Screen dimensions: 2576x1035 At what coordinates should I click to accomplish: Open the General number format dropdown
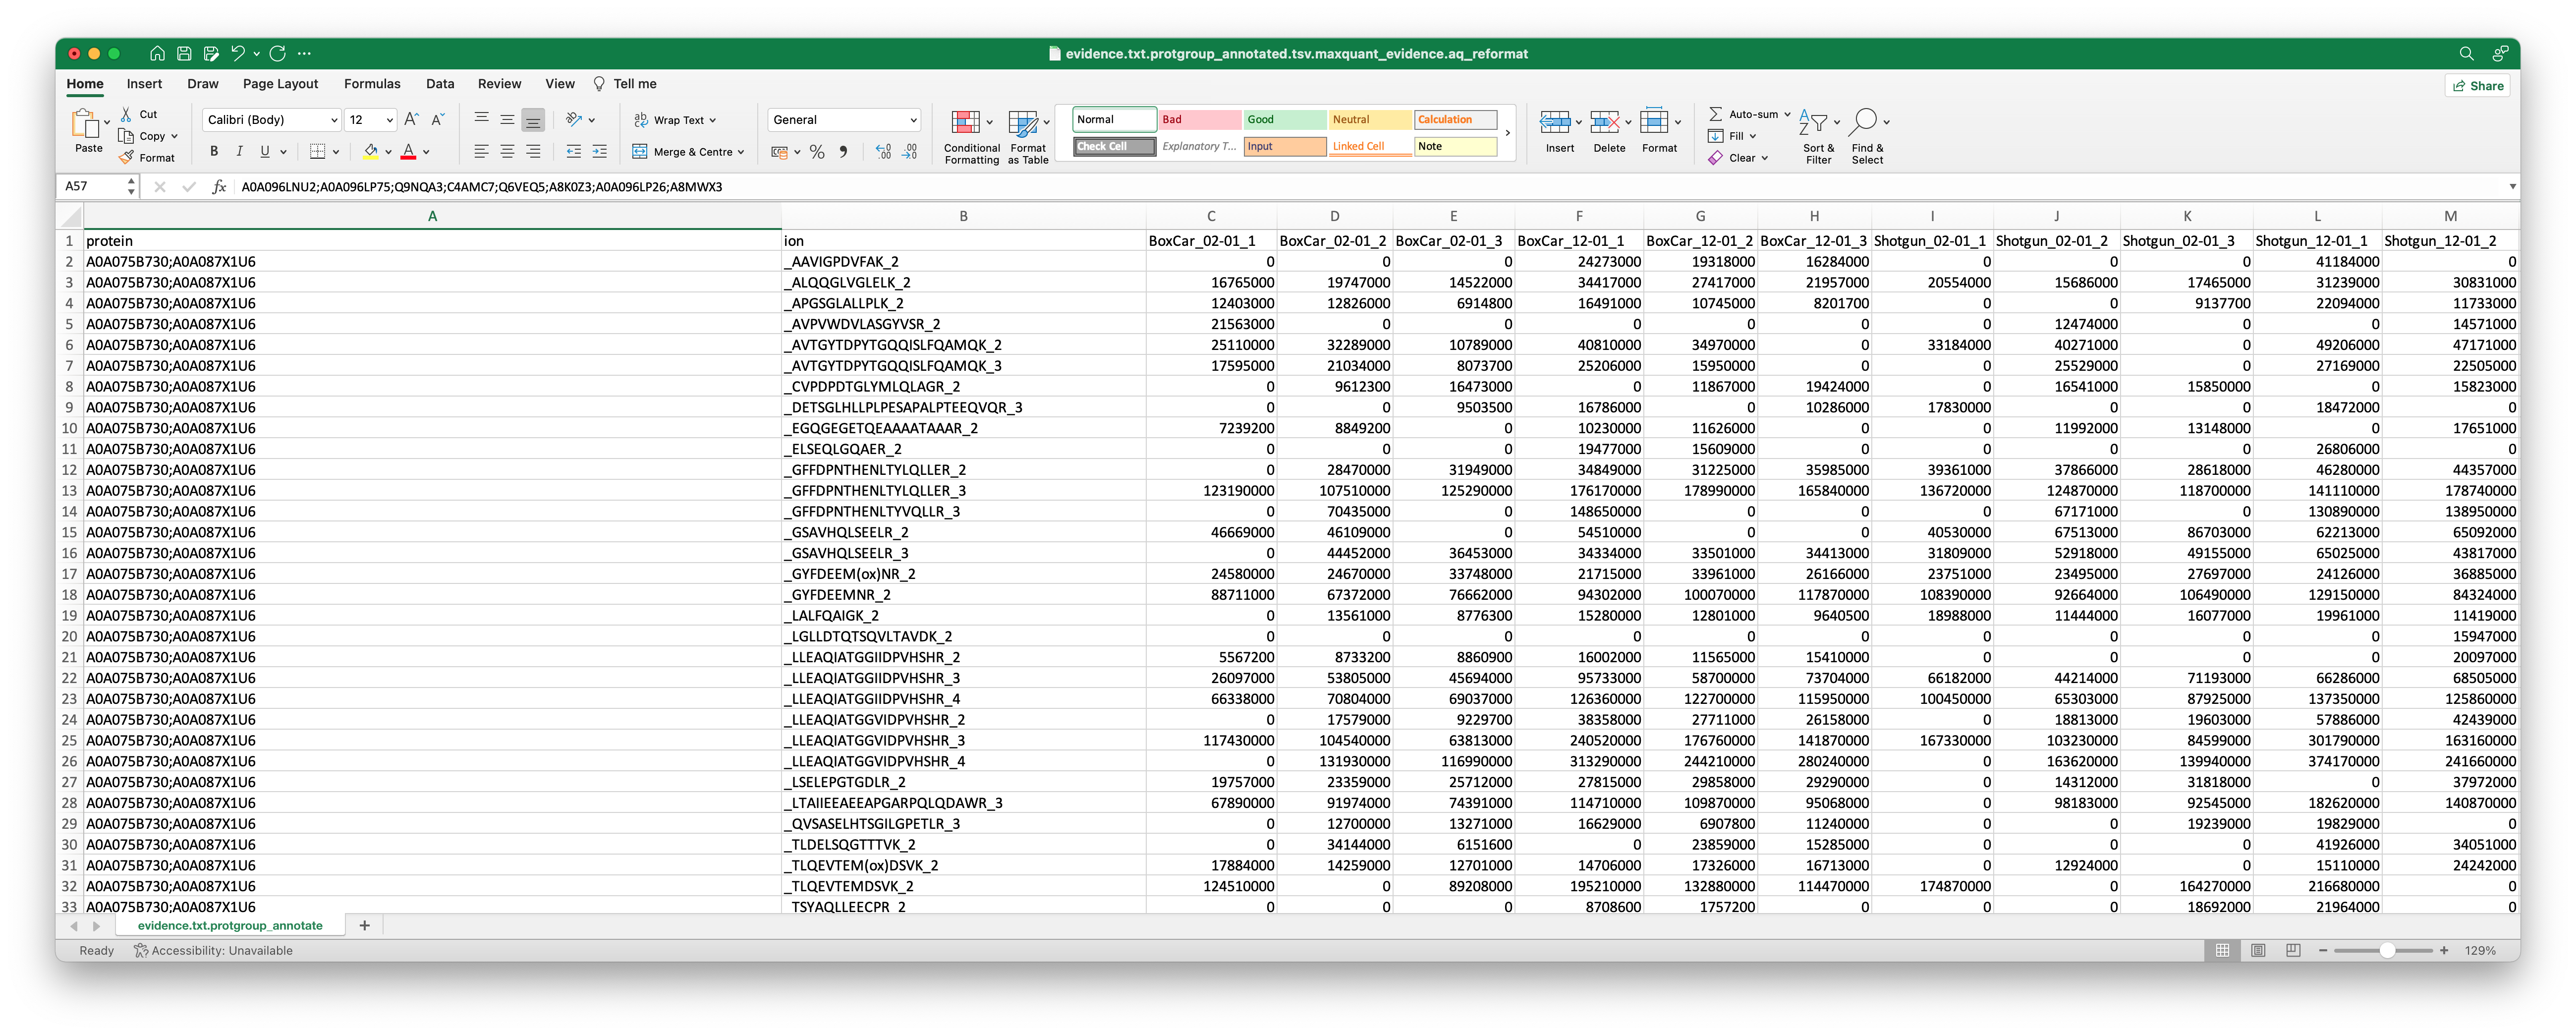click(913, 120)
